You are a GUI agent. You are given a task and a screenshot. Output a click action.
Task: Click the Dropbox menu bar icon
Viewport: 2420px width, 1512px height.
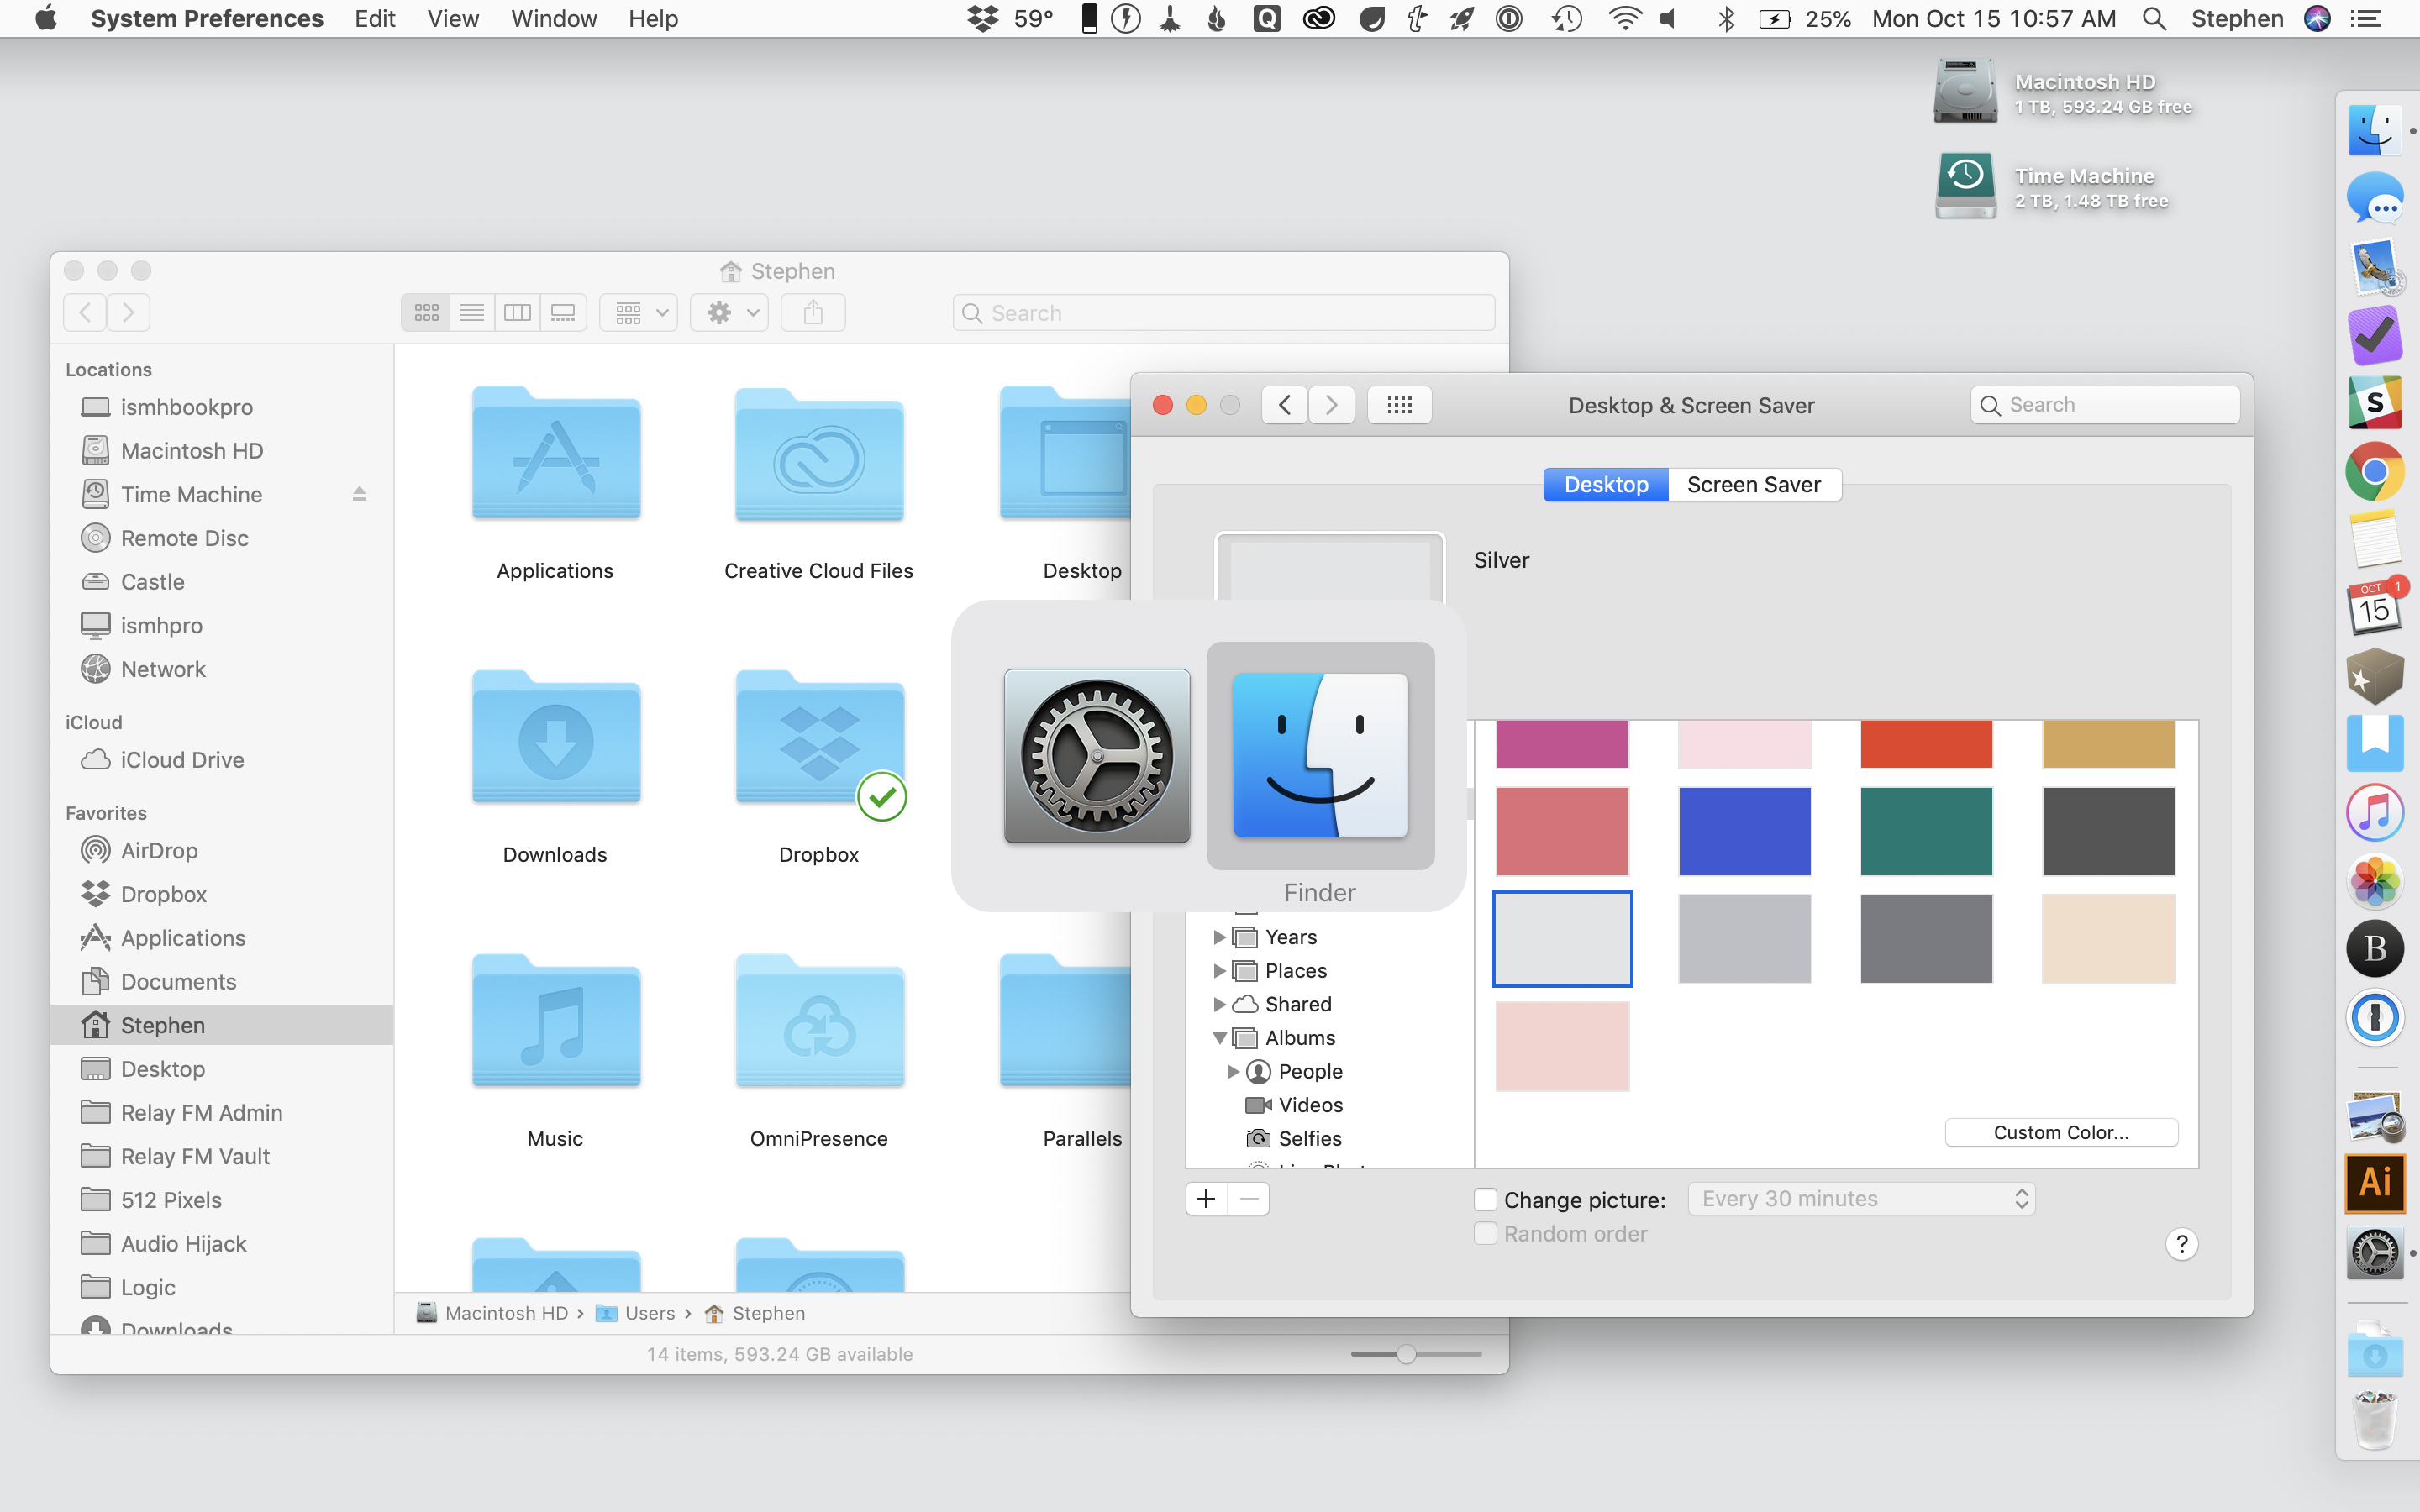coord(984,19)
